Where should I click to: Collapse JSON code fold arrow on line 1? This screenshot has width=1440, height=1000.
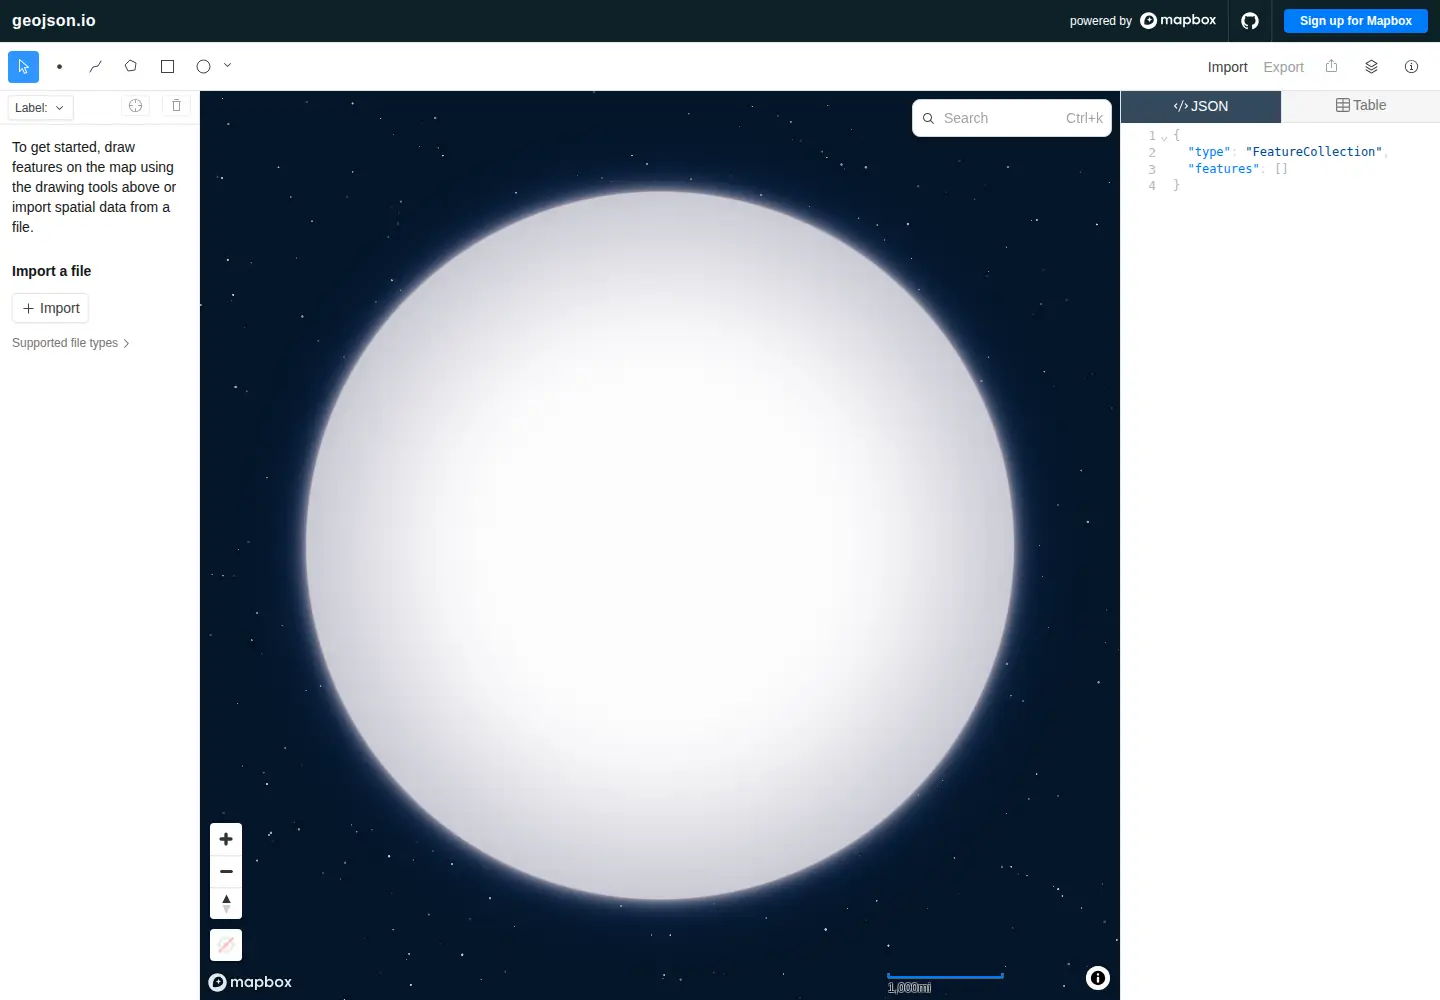point(1164,137)
